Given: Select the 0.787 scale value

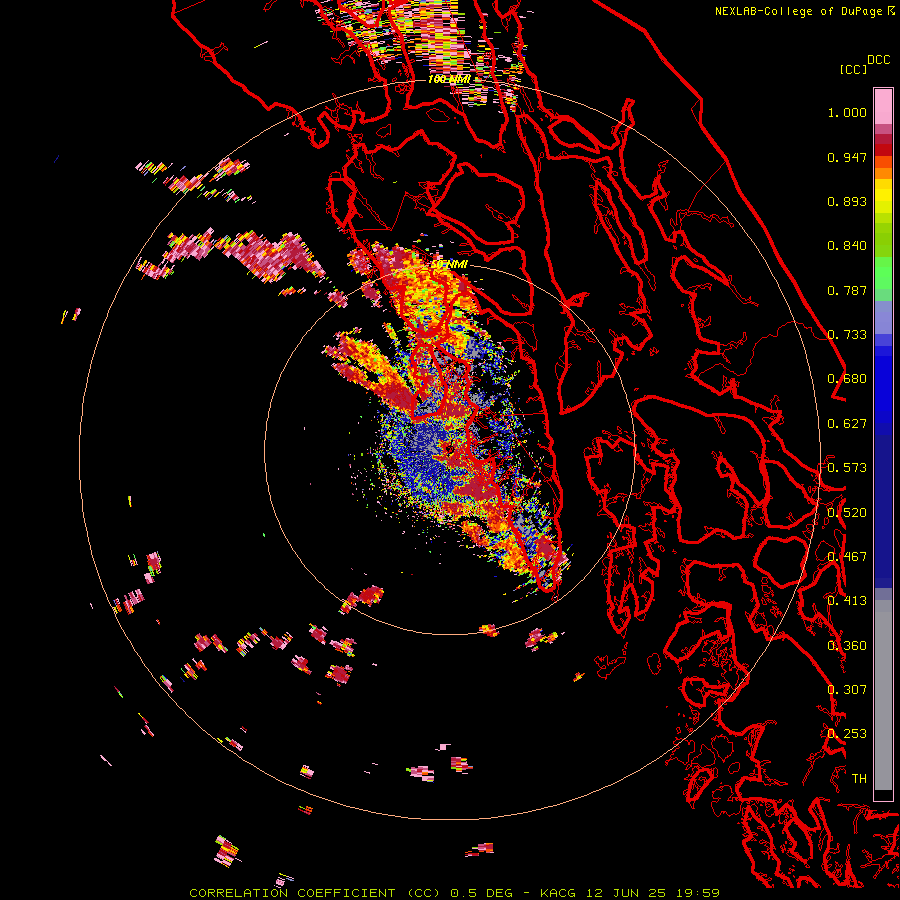Looking at the screenshot, I should point(847,290).
